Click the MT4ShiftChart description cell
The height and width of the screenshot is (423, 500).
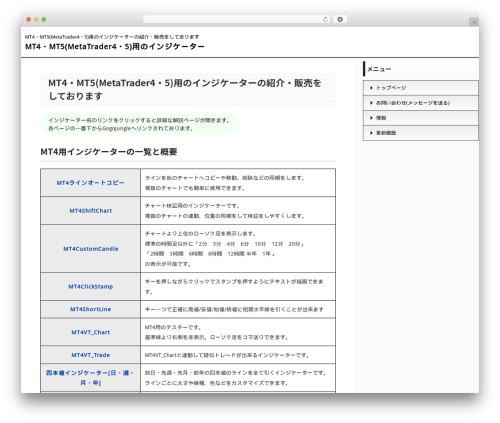238,211
